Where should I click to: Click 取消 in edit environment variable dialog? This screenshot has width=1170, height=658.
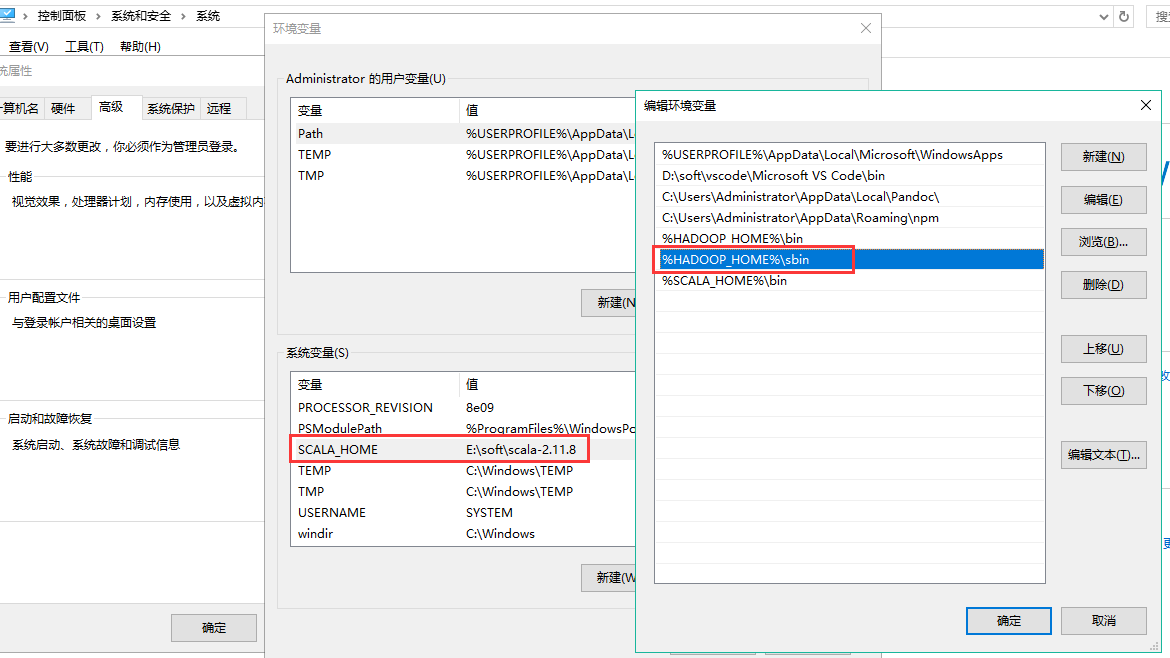click(1103, 621)
